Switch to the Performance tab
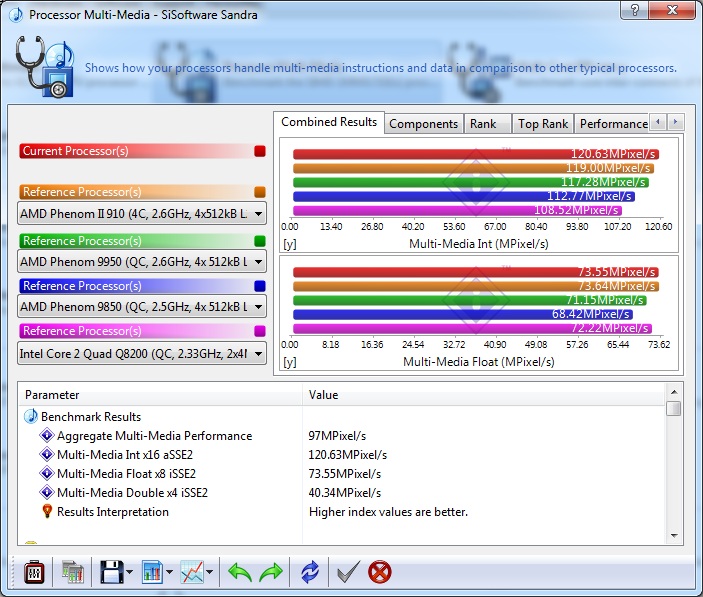 pos(612,124)
